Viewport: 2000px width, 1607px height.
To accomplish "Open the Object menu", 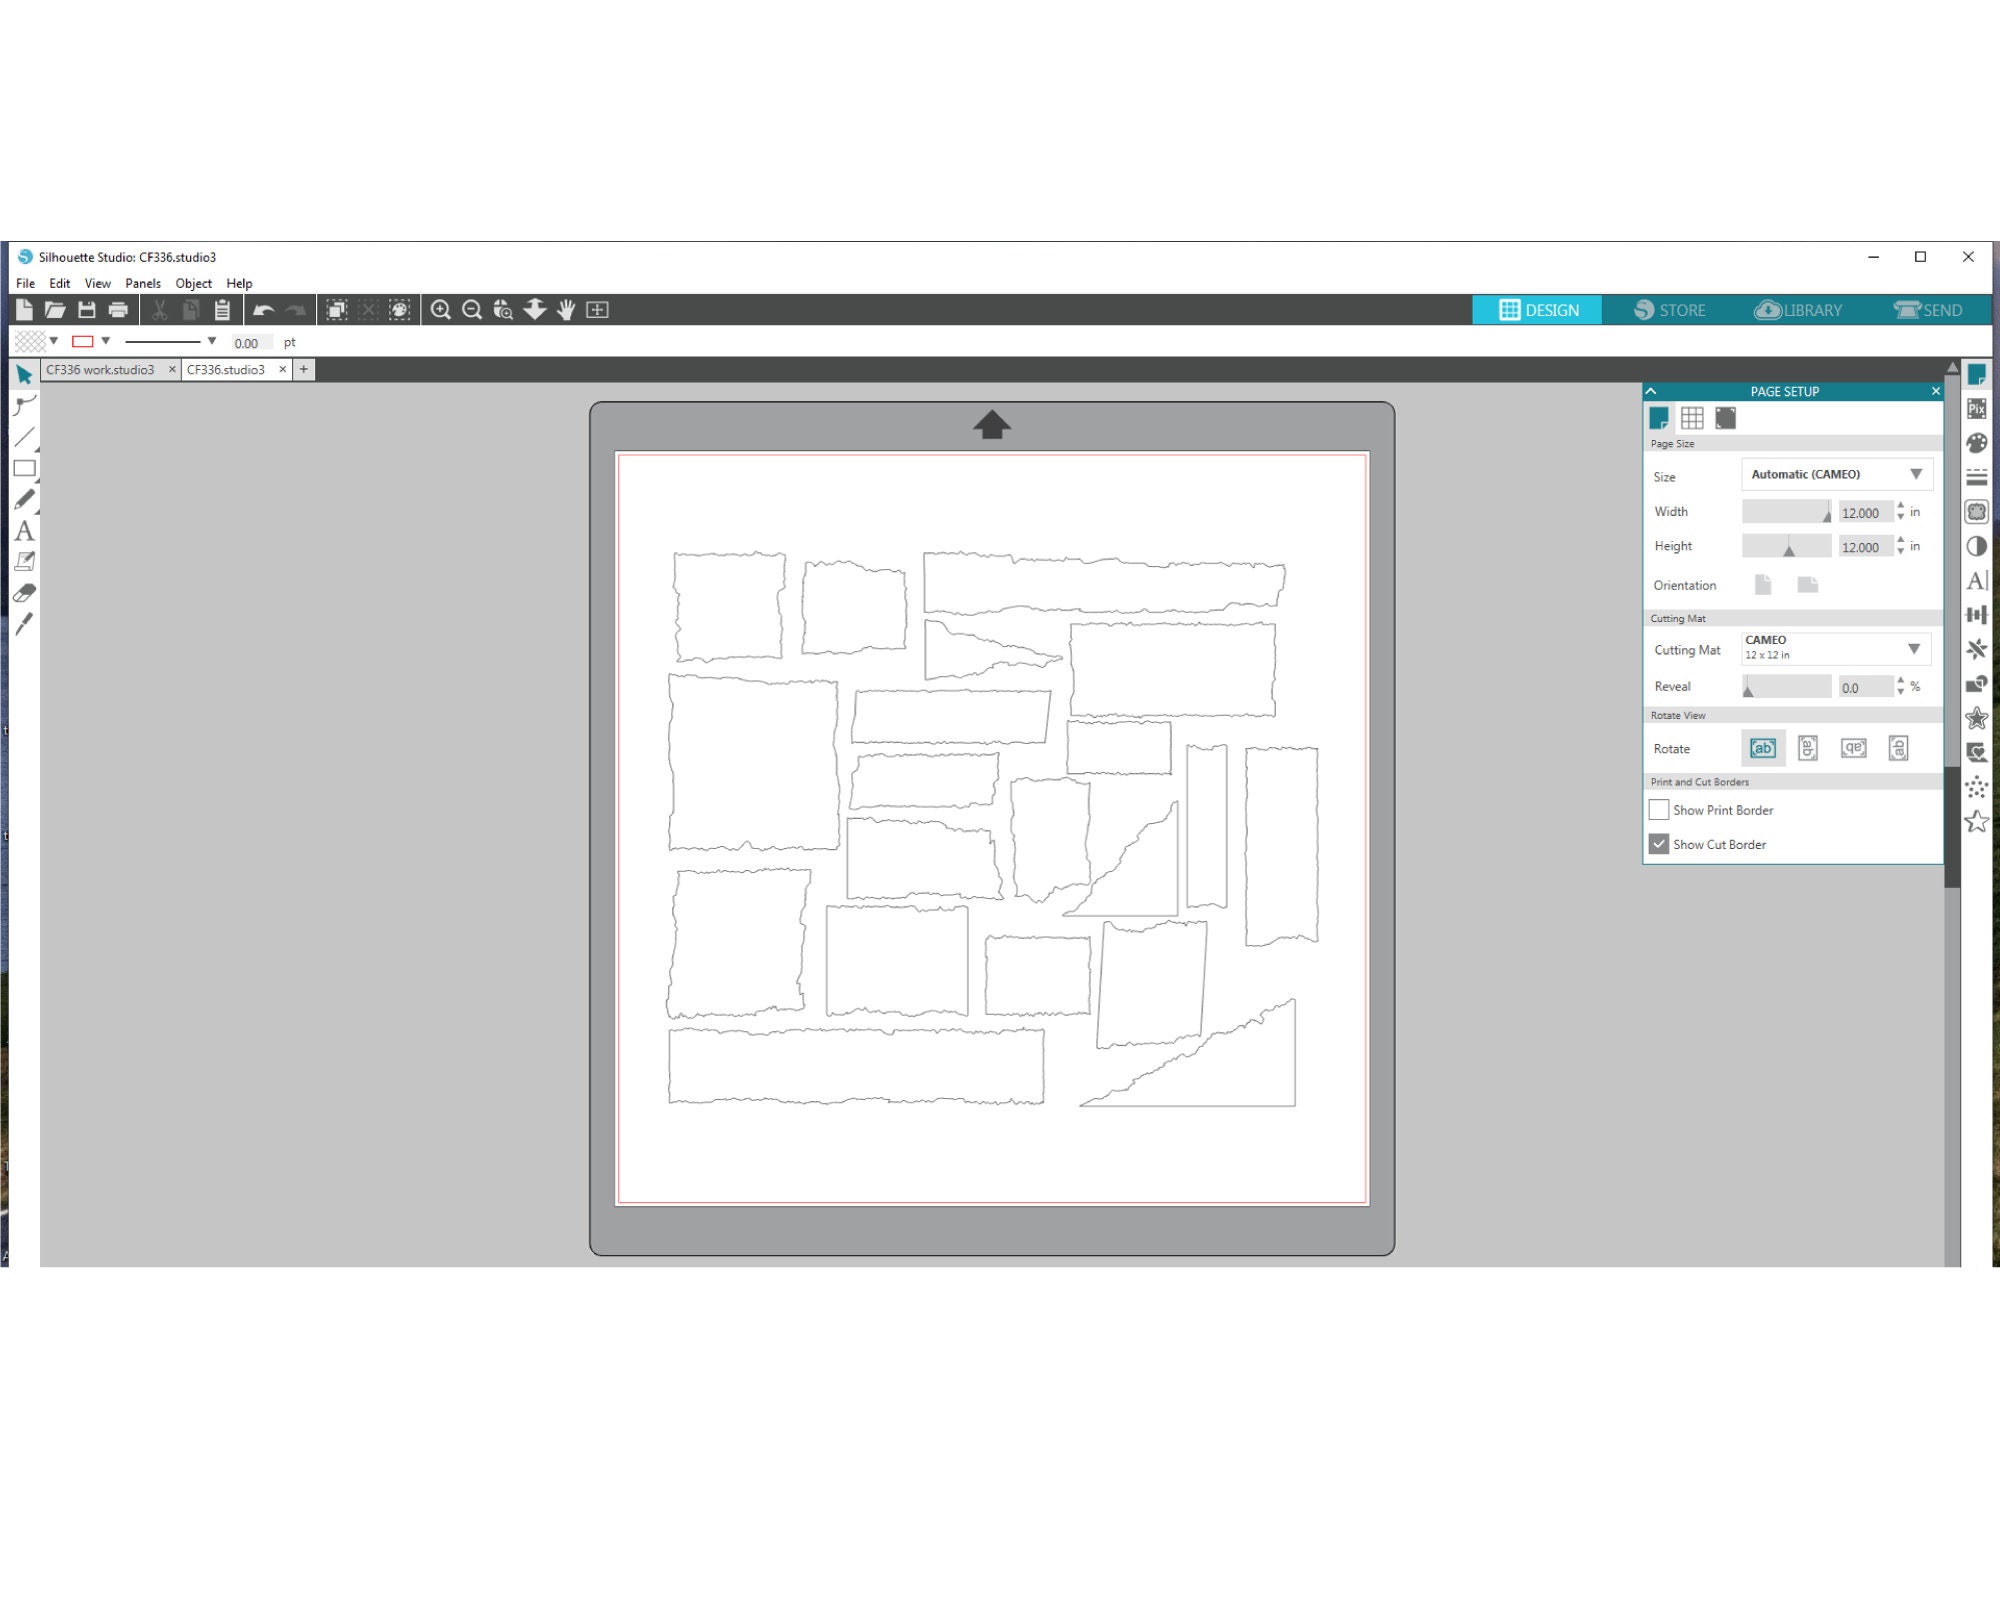I will (x=193, y=283).
